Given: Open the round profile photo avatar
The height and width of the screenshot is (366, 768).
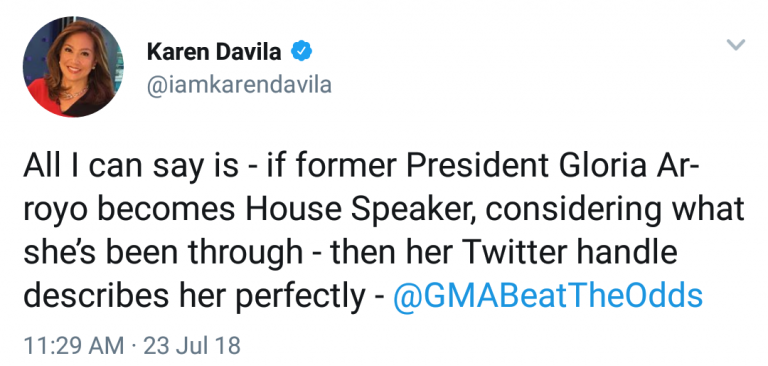Looking at the screenshot, I should 73,67.
